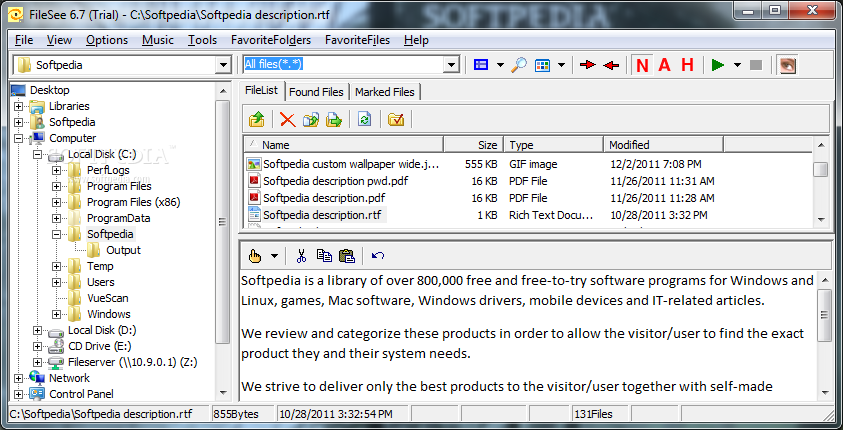Viewport: 843px width, 430px height.
Task: Click the copy-to-folder icon
Action: [x=311, y=119]
